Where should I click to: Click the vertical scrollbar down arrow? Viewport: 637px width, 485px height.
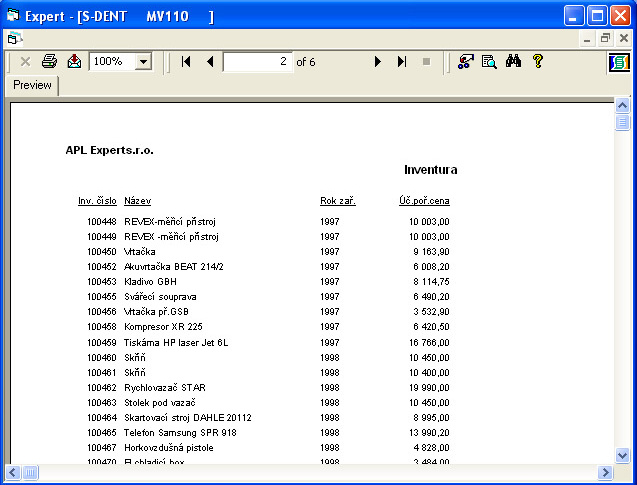point(622,455)
